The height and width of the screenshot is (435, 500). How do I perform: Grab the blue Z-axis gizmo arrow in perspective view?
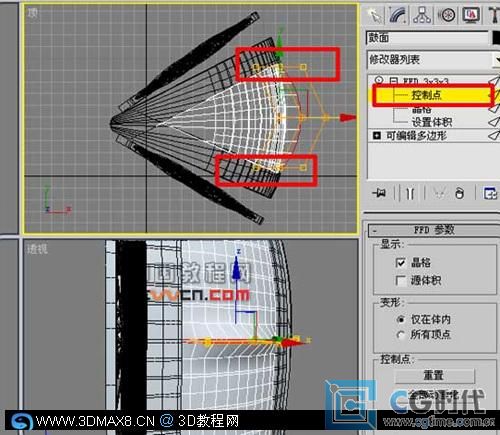[x=237, y=267]
